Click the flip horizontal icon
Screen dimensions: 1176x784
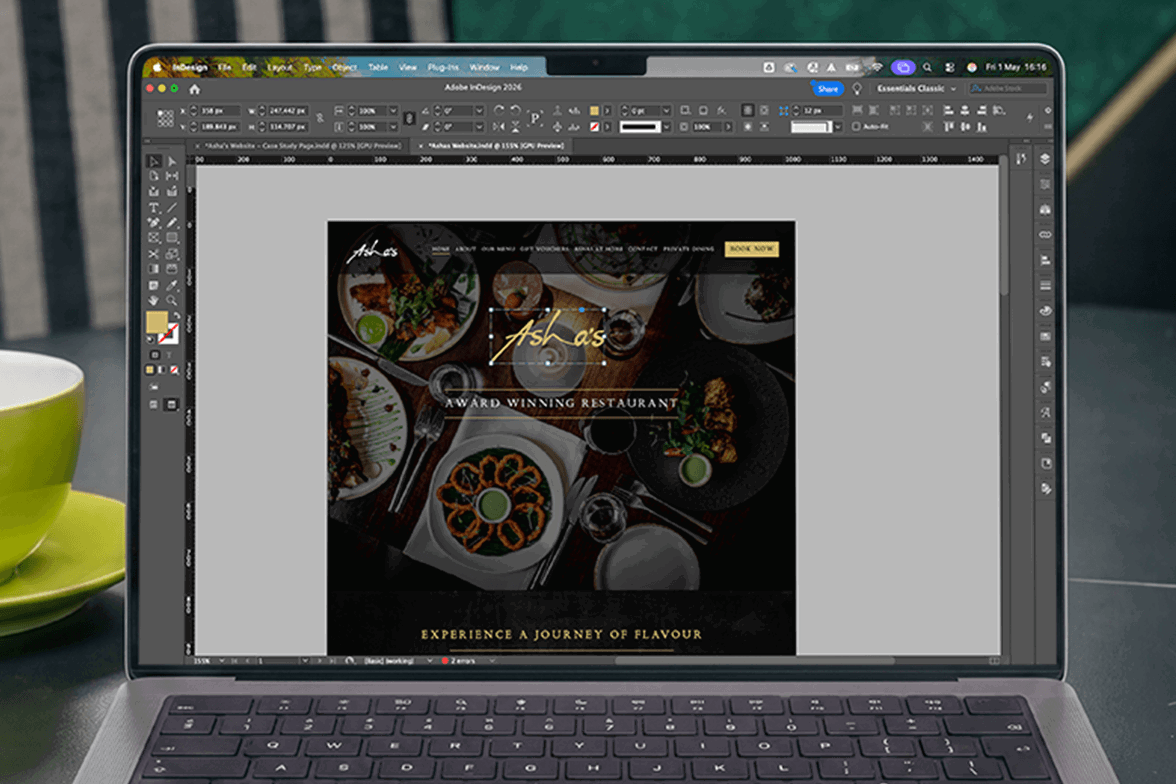(500, 127)
